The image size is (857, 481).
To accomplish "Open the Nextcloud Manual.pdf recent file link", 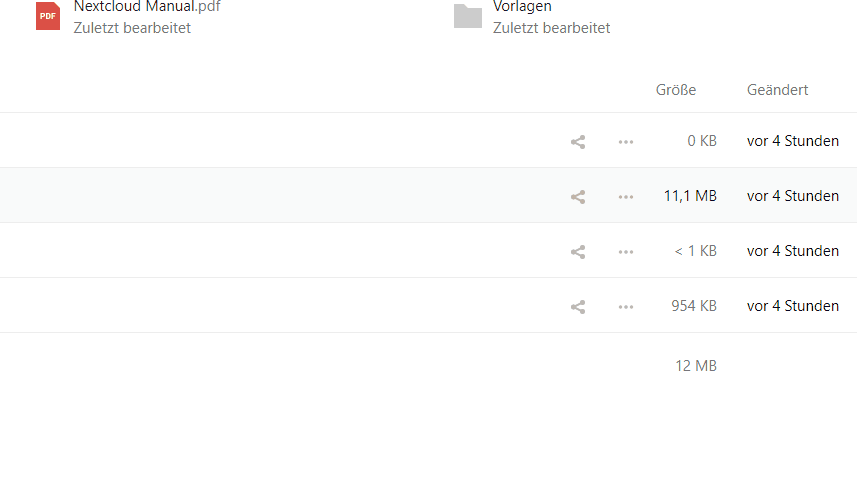I will pyautogui.click(x=147, y=7).
